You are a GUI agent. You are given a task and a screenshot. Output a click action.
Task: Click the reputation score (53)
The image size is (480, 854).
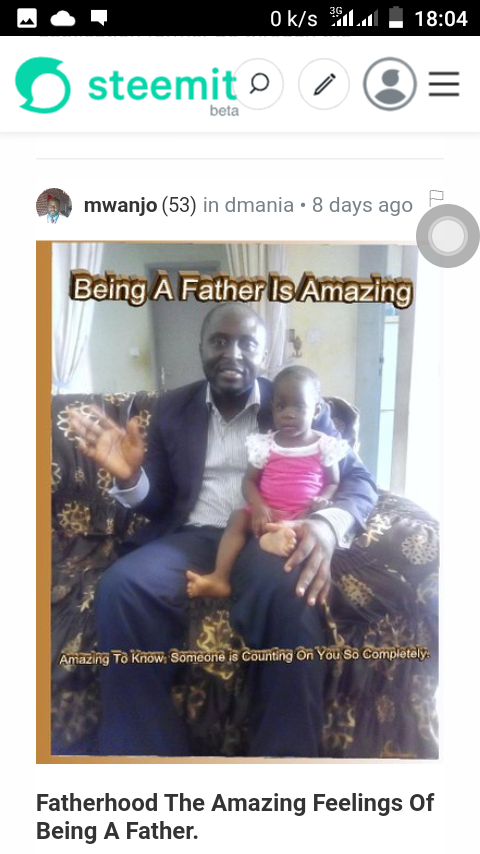coord(179,205)
